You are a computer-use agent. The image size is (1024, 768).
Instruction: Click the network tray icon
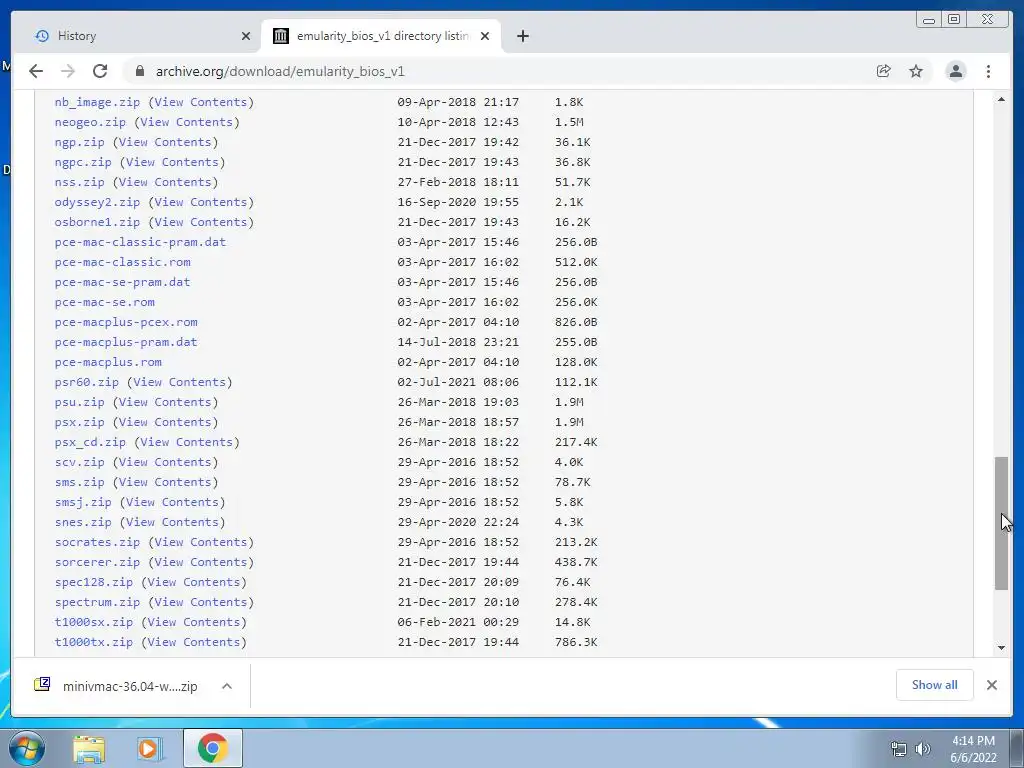click(x=899, y=749)
